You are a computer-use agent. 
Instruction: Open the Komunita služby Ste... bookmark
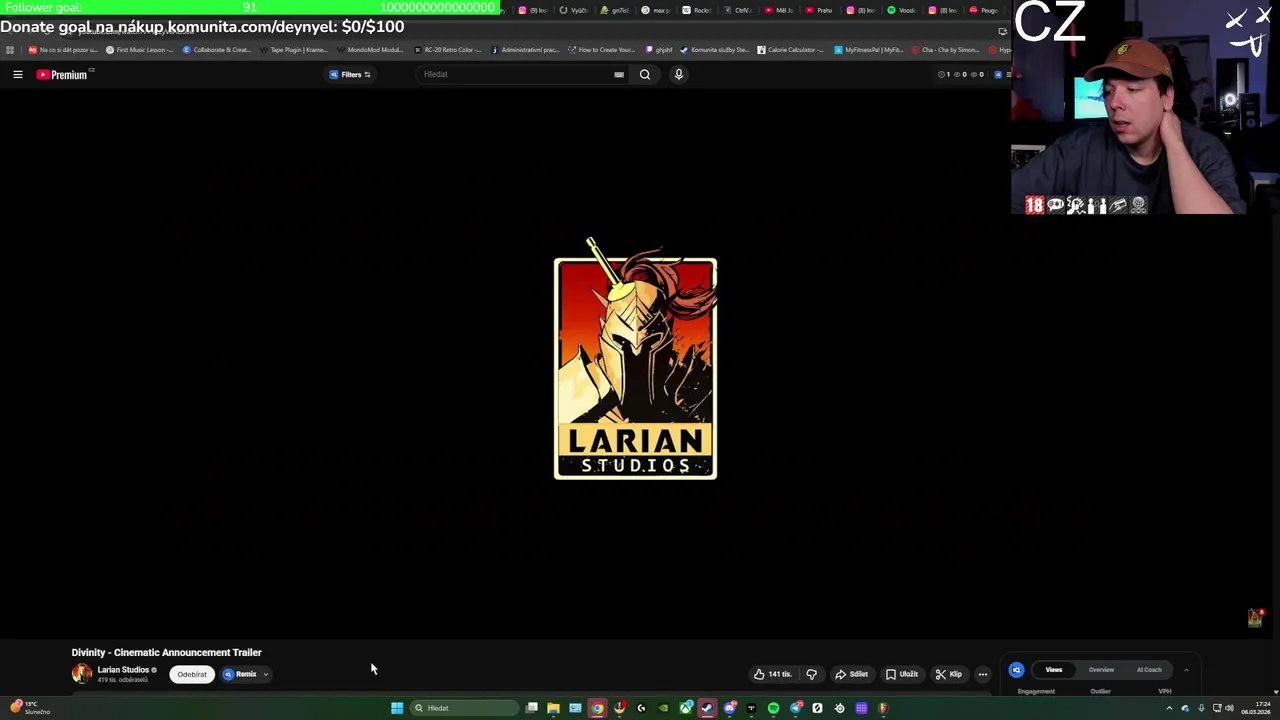click(713, 49)
